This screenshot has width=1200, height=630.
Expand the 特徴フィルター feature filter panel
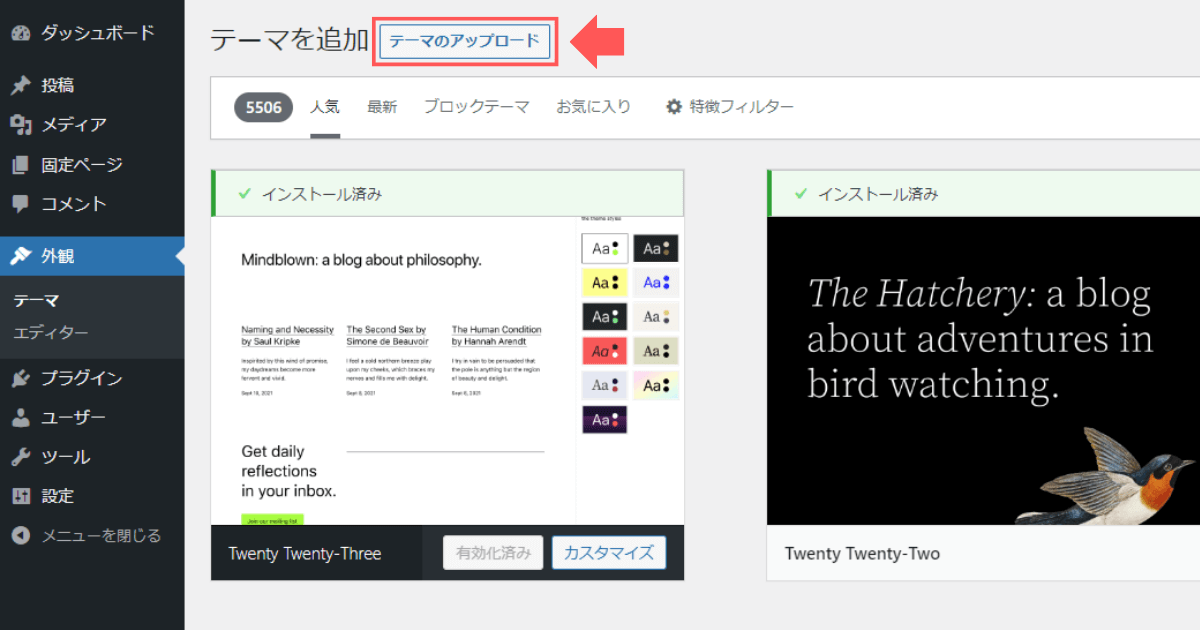click(729, 106)
